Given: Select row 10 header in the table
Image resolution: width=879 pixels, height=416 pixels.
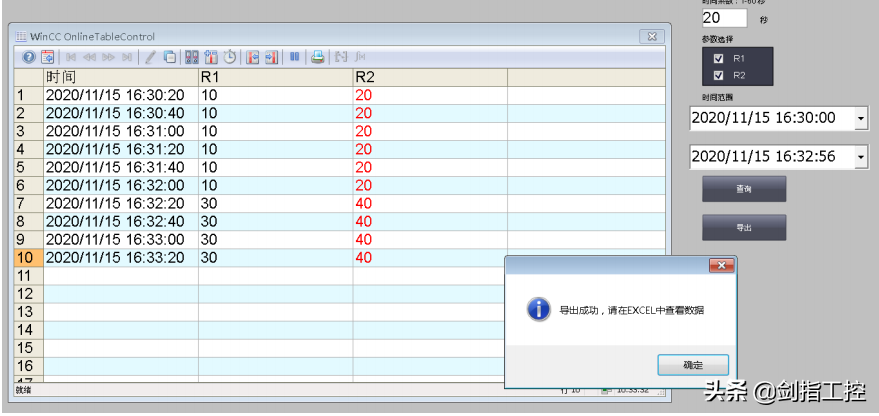Looking at the screenshot, I should (x=27, y=258).
